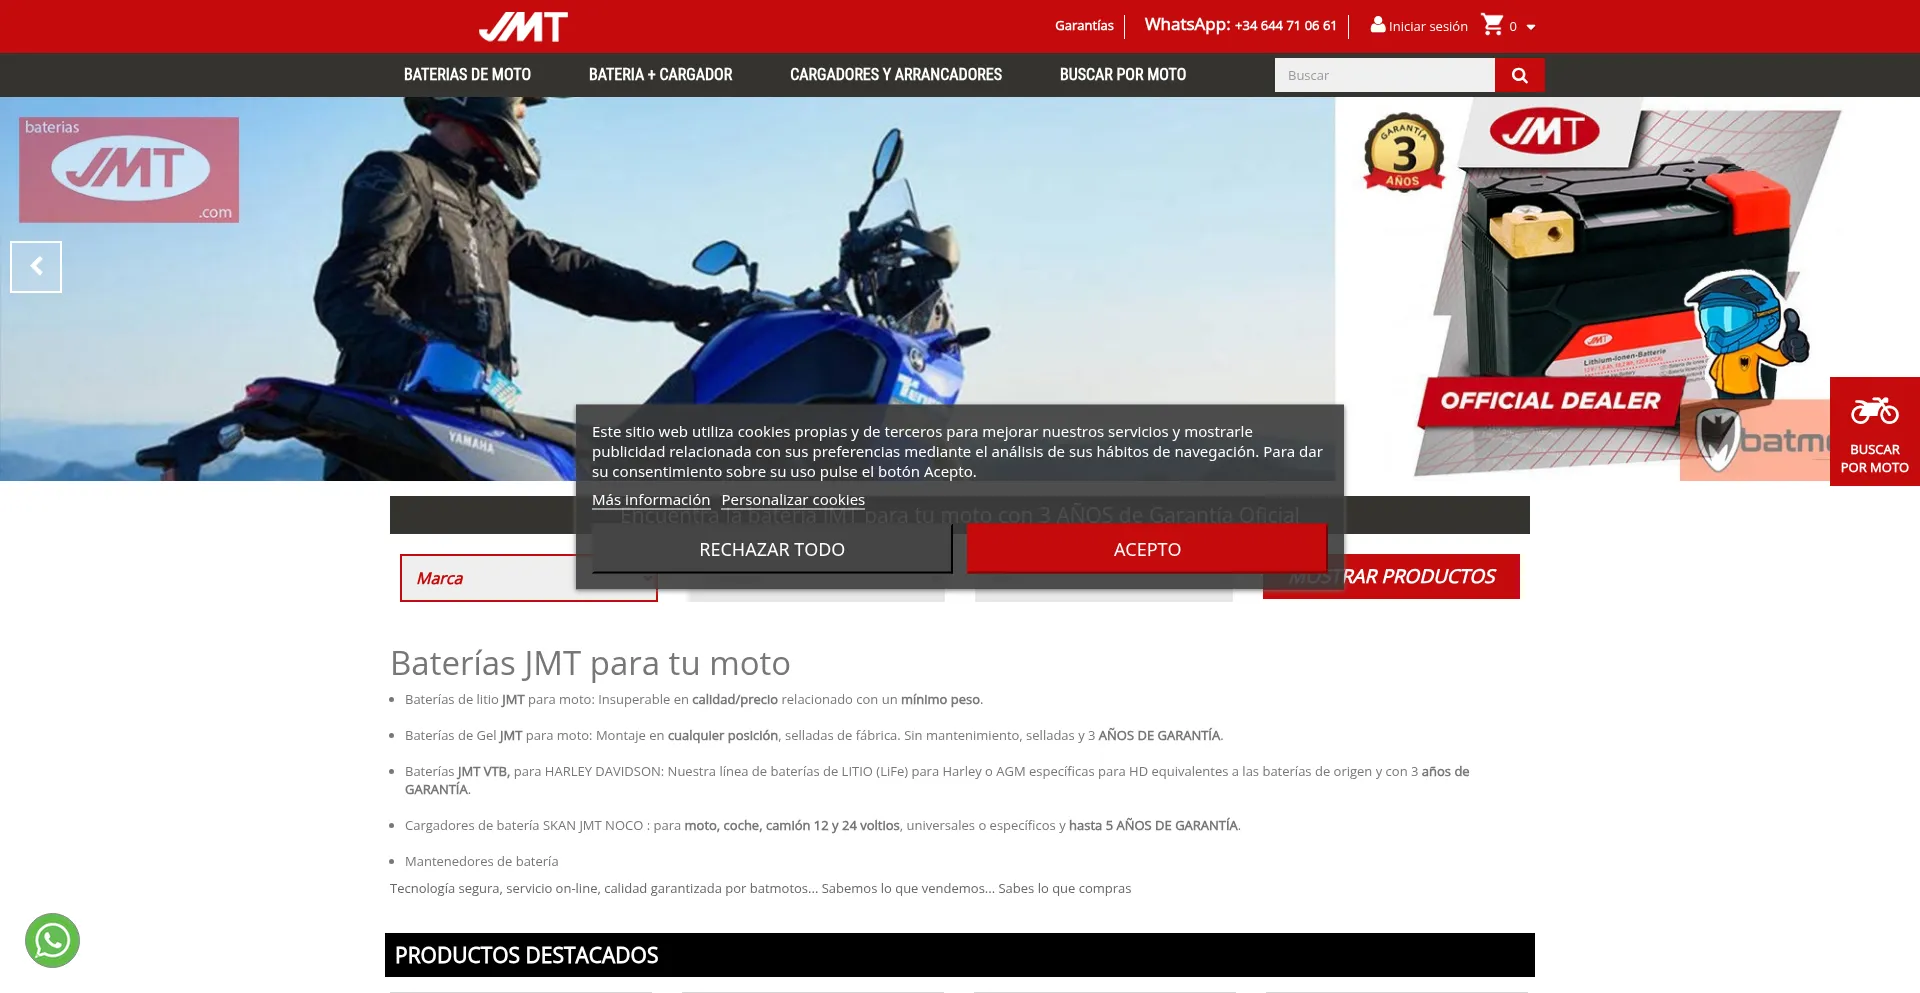Click the baterias JMT.com banner logo
This screenshot has width=1920, height=993.
[x=129, y=169]
